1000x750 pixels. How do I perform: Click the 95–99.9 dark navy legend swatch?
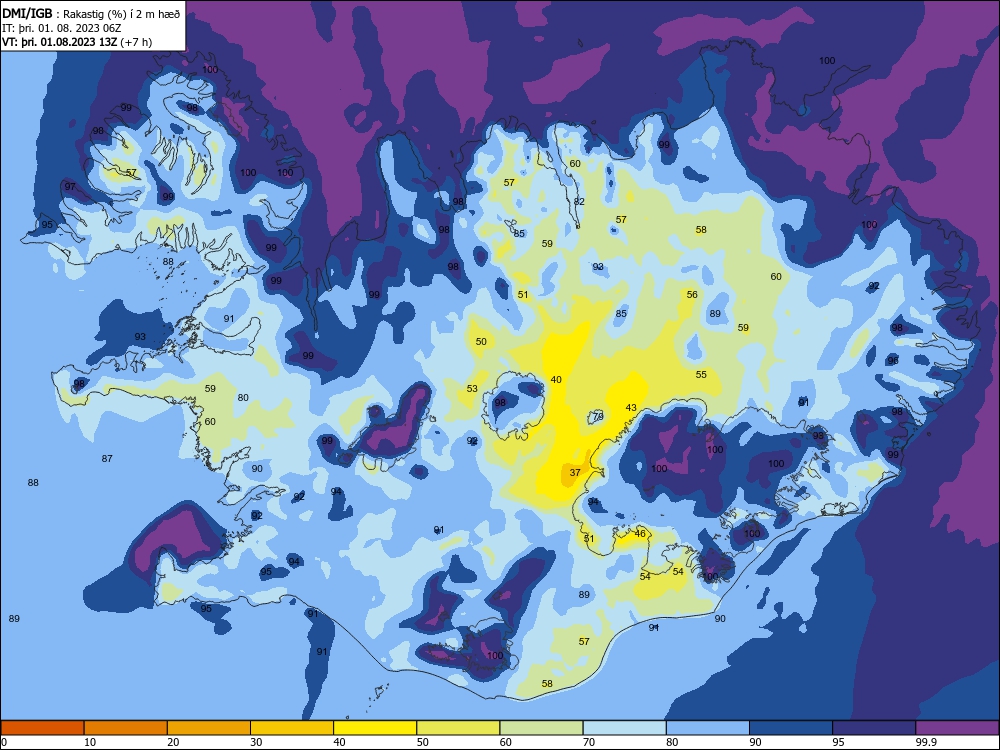874,728
